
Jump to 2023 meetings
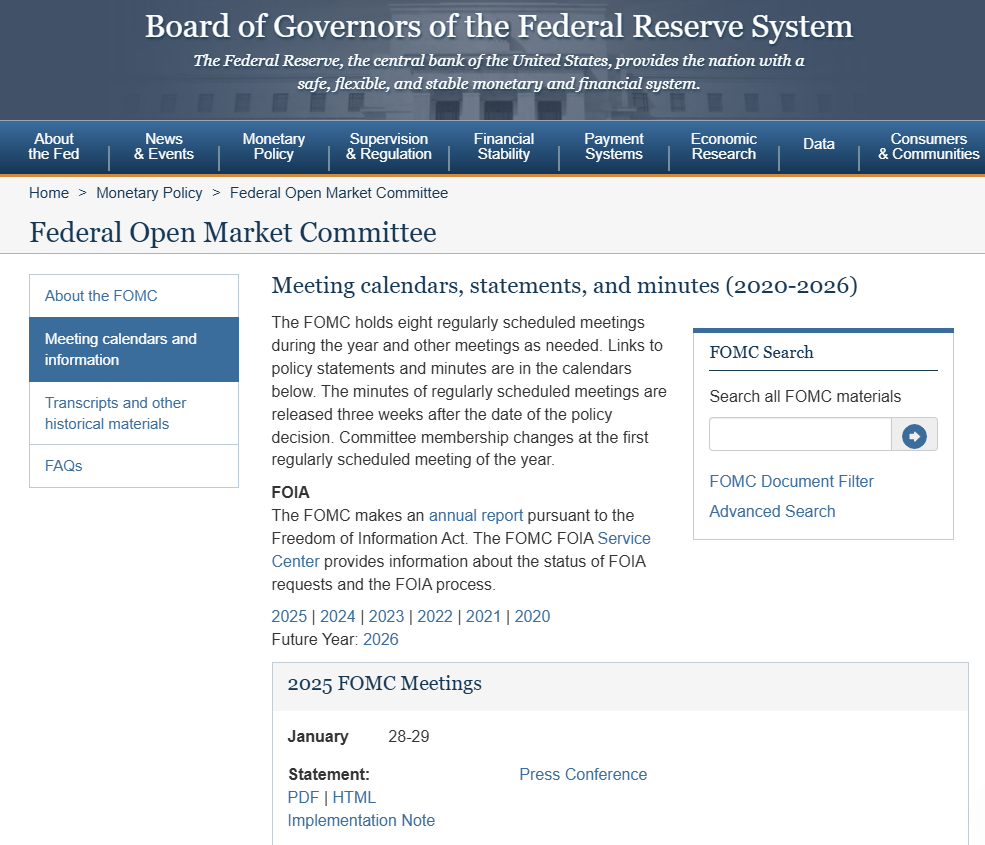[x=386, y=616]
